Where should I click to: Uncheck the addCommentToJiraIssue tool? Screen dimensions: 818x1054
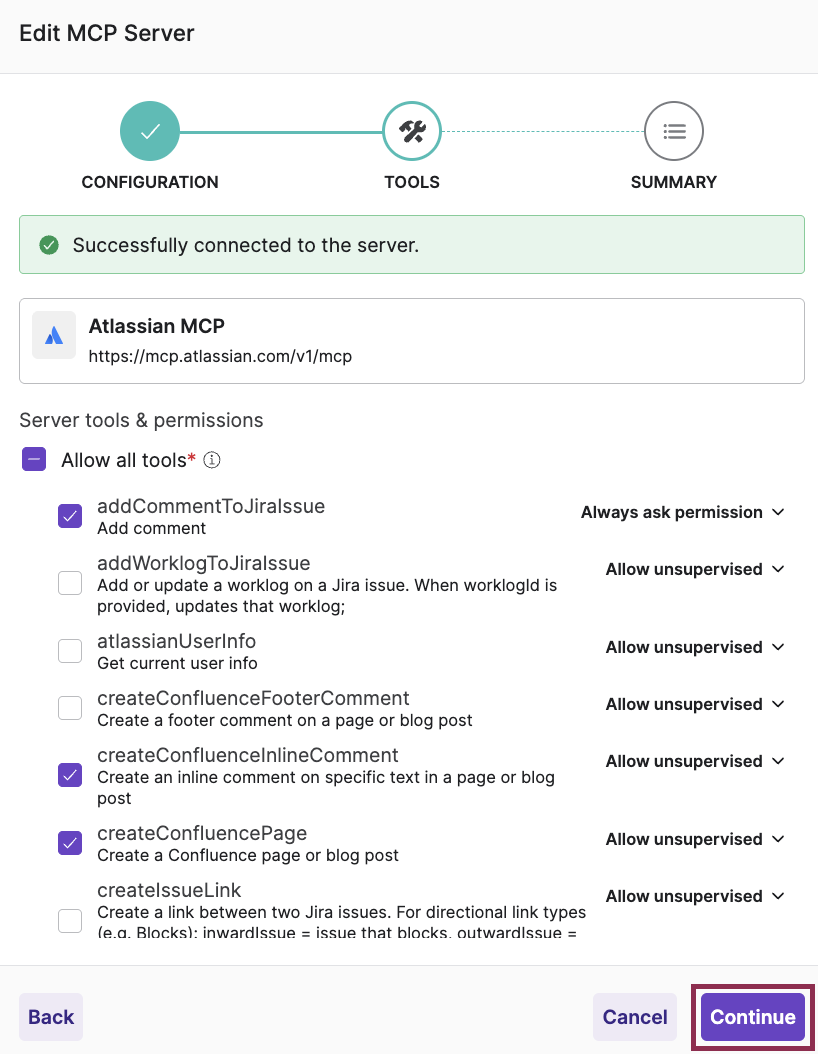tap(70, 515)
